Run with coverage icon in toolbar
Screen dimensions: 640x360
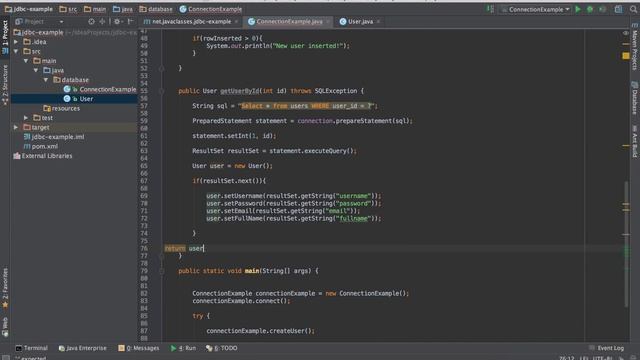point(602,9)
